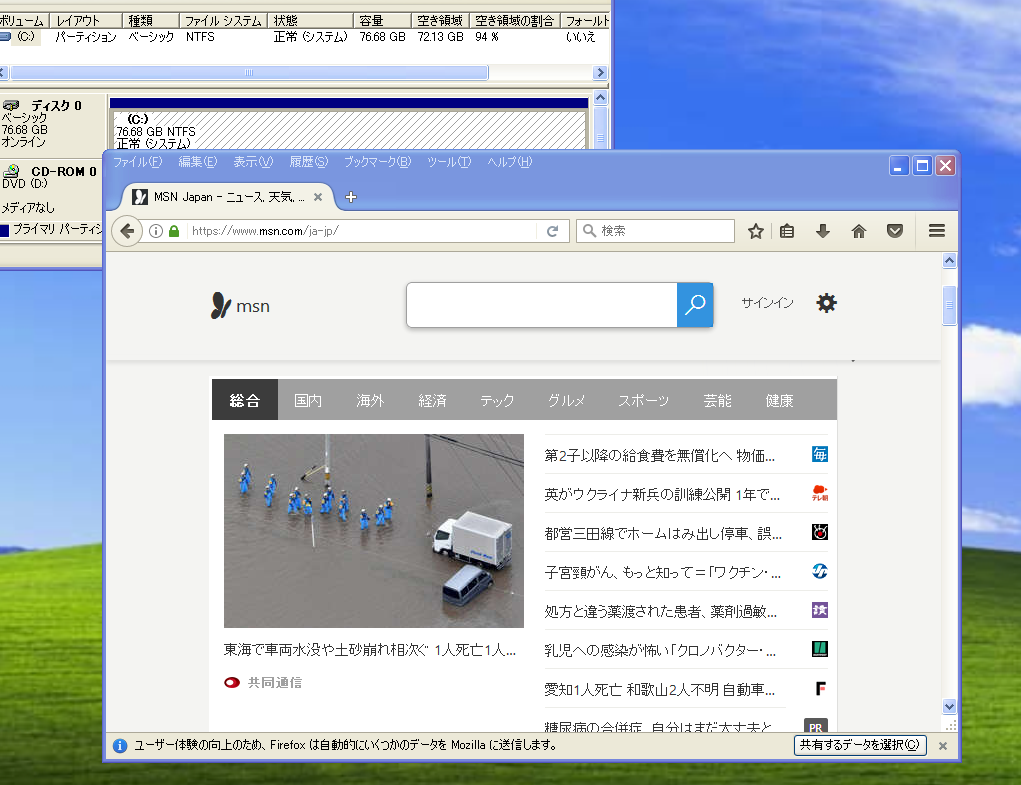The image size is (1021, 785).
Task: Switch to the グルメ news tab
Action: (x=566, y=400)
